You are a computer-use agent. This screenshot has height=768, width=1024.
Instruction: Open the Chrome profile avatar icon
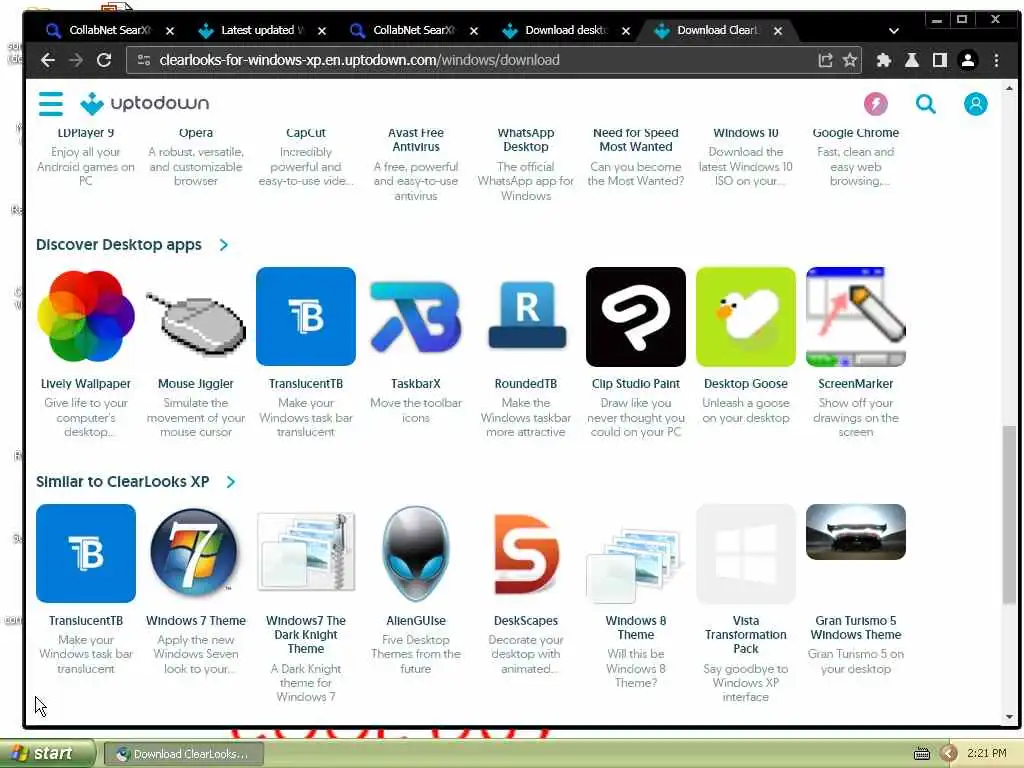(968, 61)
